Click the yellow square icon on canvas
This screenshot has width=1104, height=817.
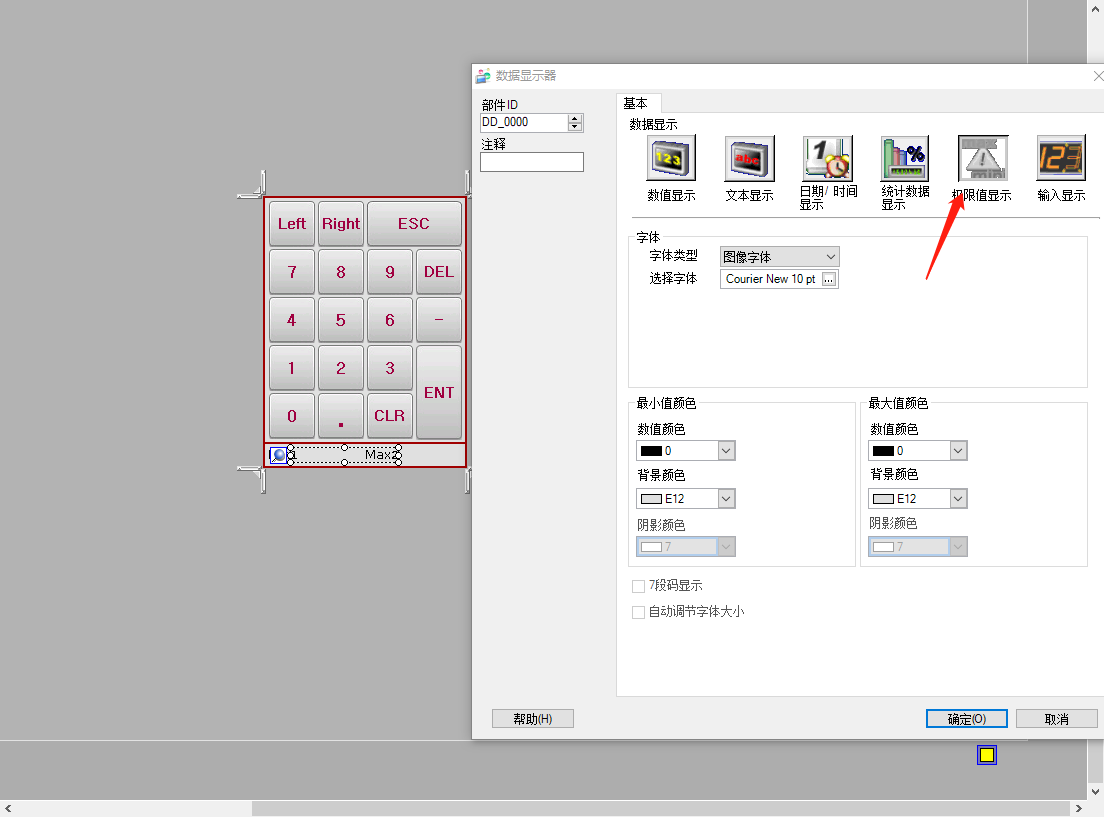click(987, 755)
